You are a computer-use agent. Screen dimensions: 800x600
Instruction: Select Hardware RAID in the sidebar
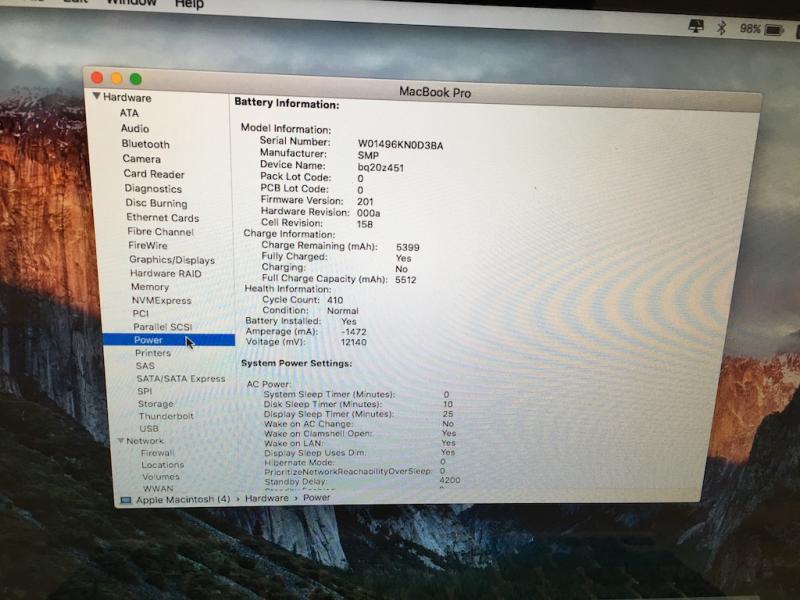166,273
